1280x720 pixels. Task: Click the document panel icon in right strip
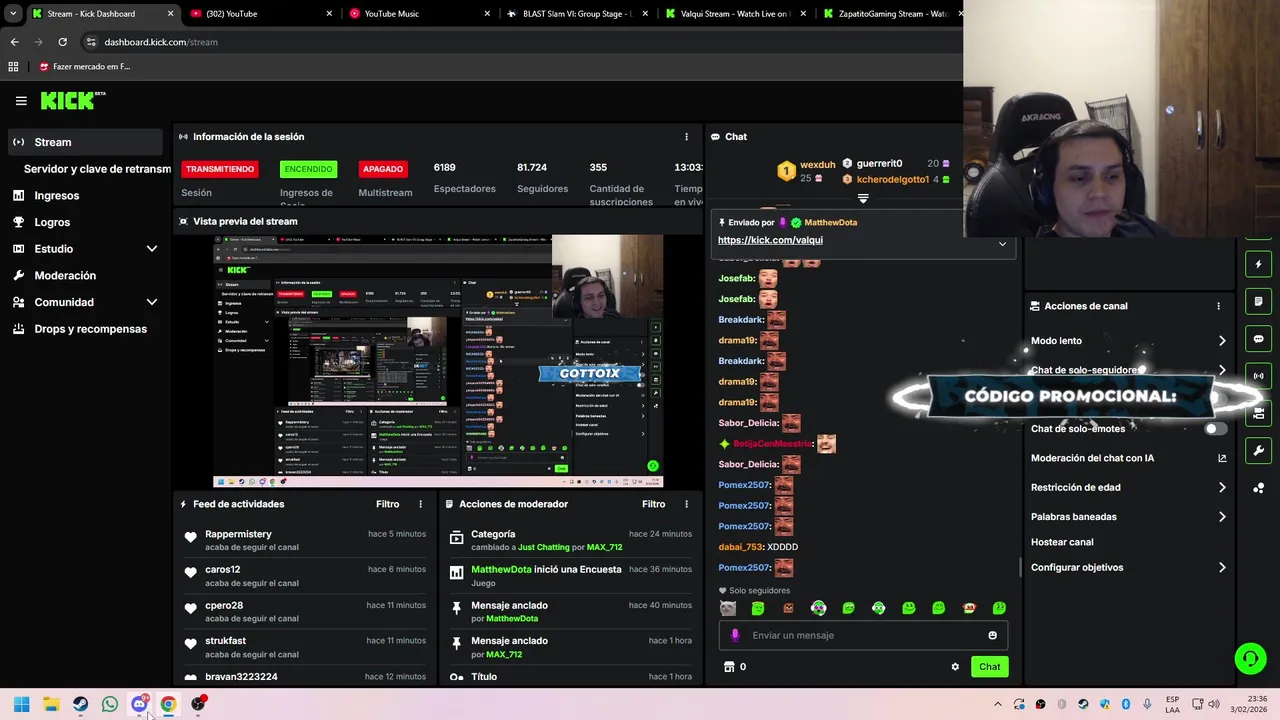pyautogui.click(x=1258, y=301)
